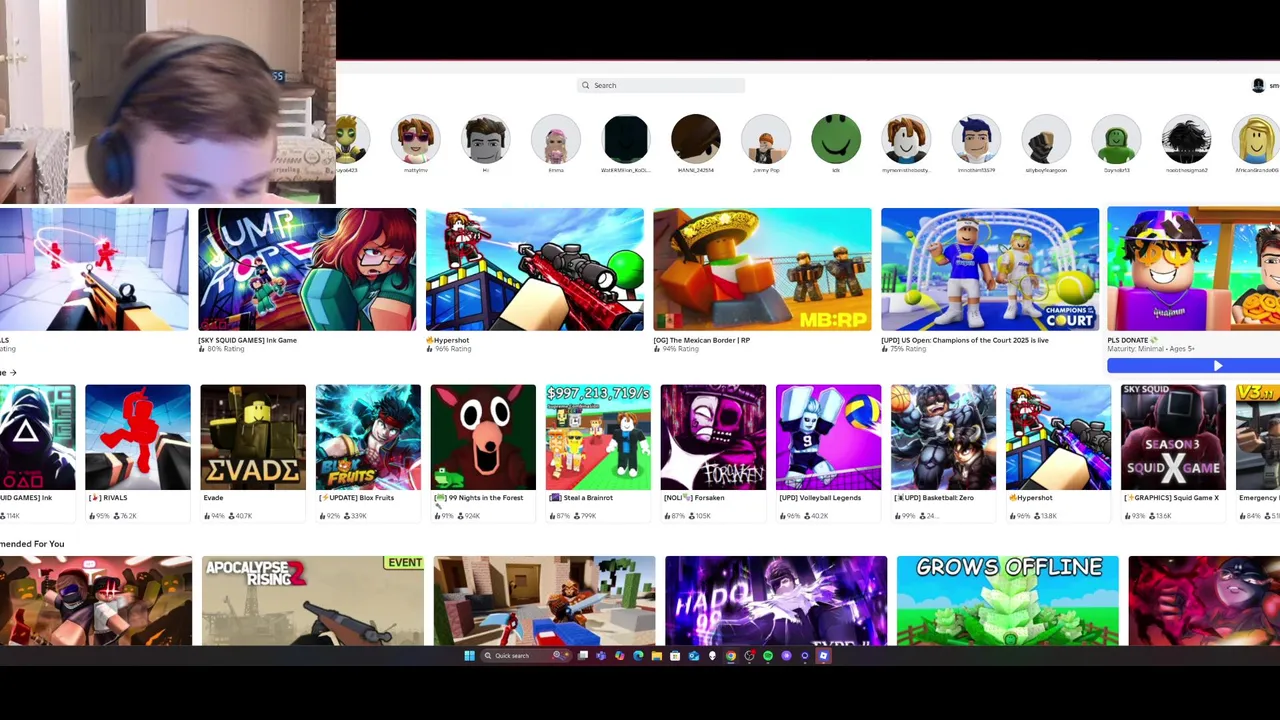Open the large Hypershot sniper banner
The height and width of the screenshot is (720, 1280).
(x=535, y=269)
